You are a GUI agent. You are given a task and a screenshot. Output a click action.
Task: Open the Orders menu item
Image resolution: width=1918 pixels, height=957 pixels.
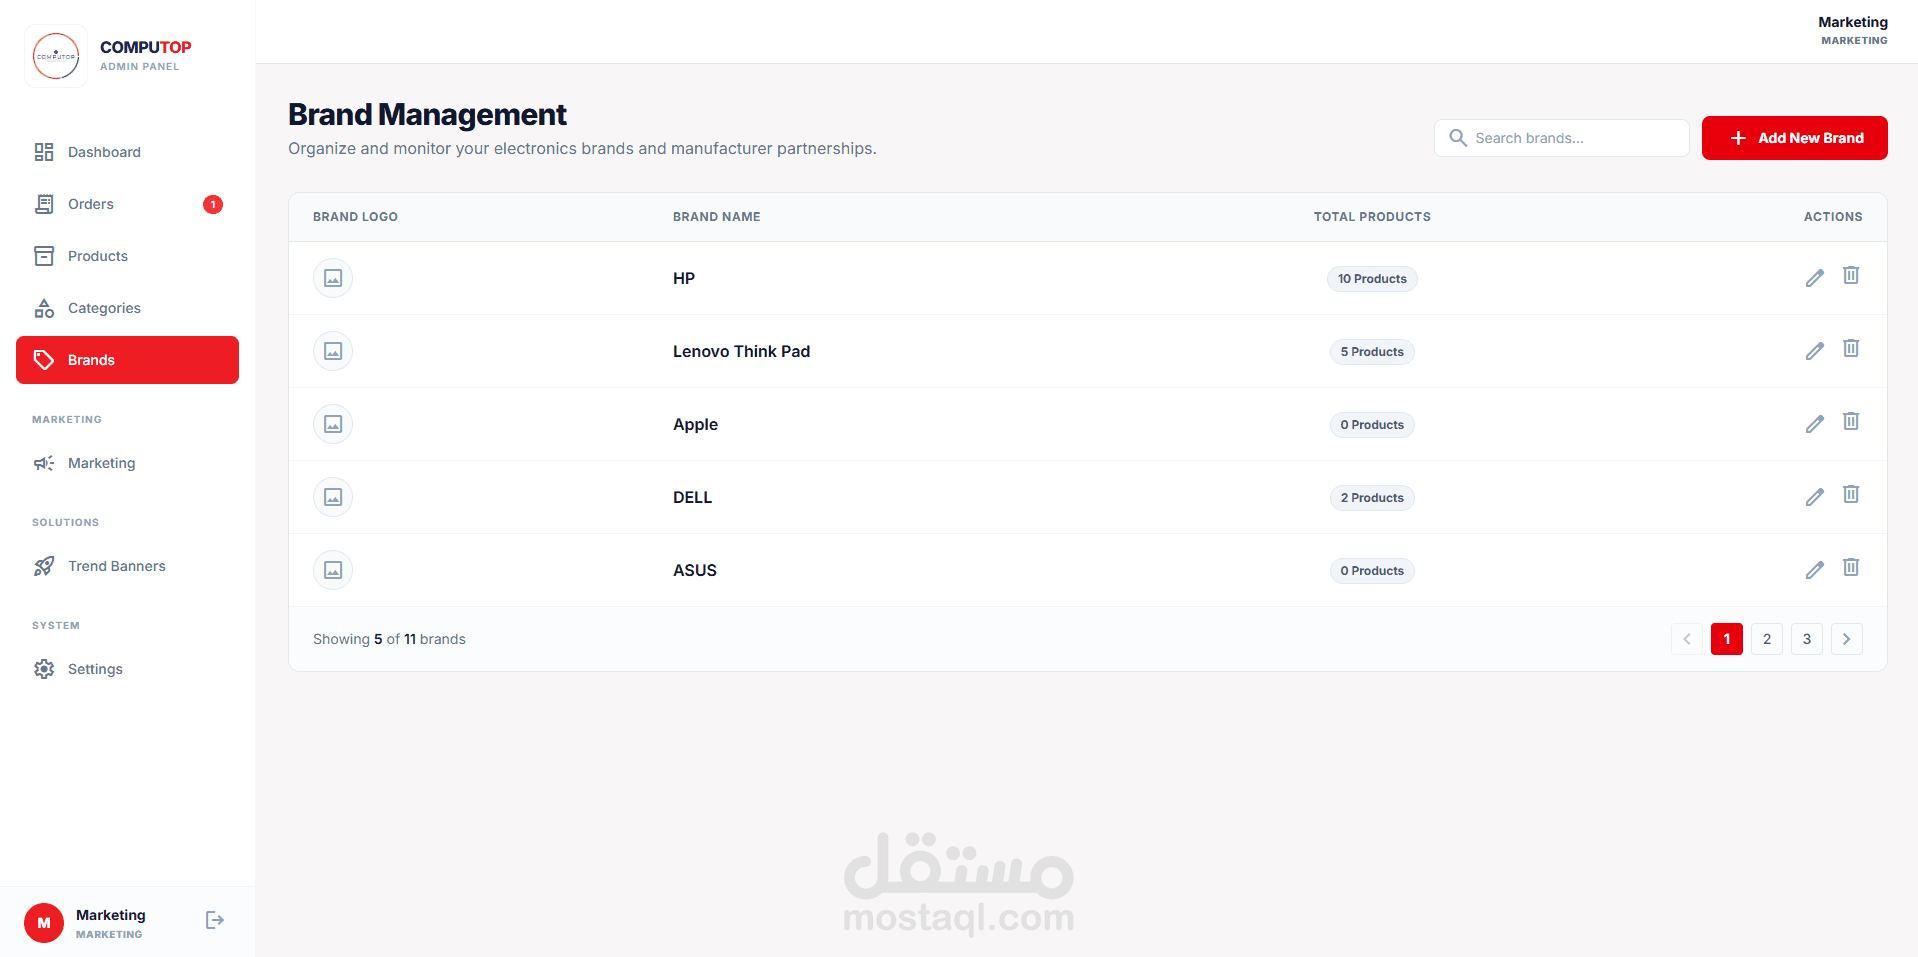pyautogui.click(x=127, y=204)
